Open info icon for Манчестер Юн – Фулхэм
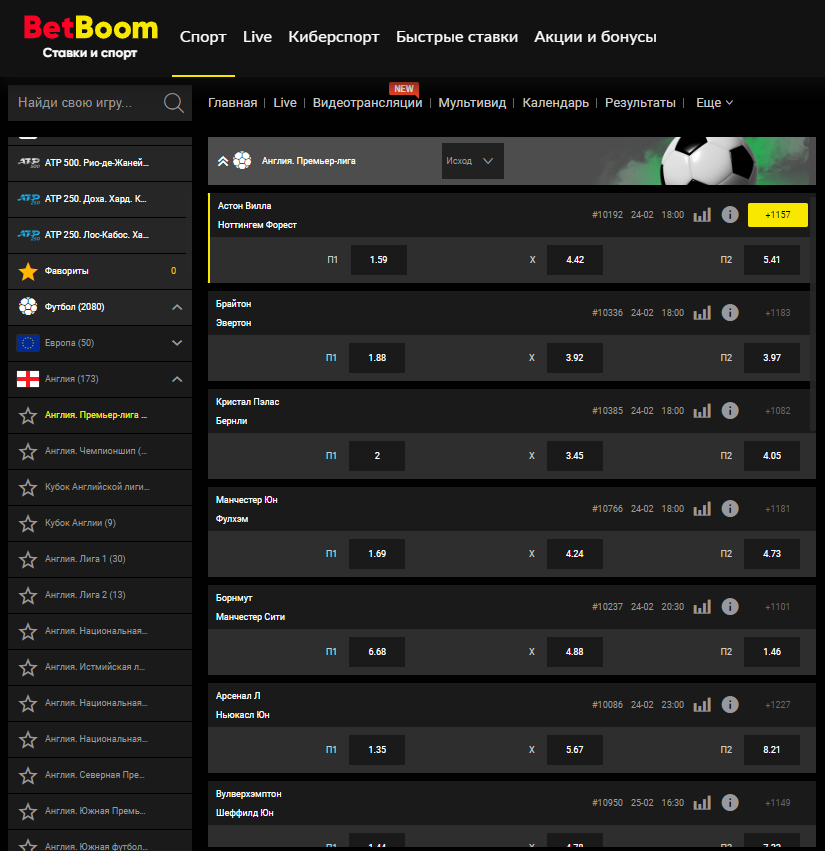The image size is (825, 851). (x=729, y=509)
